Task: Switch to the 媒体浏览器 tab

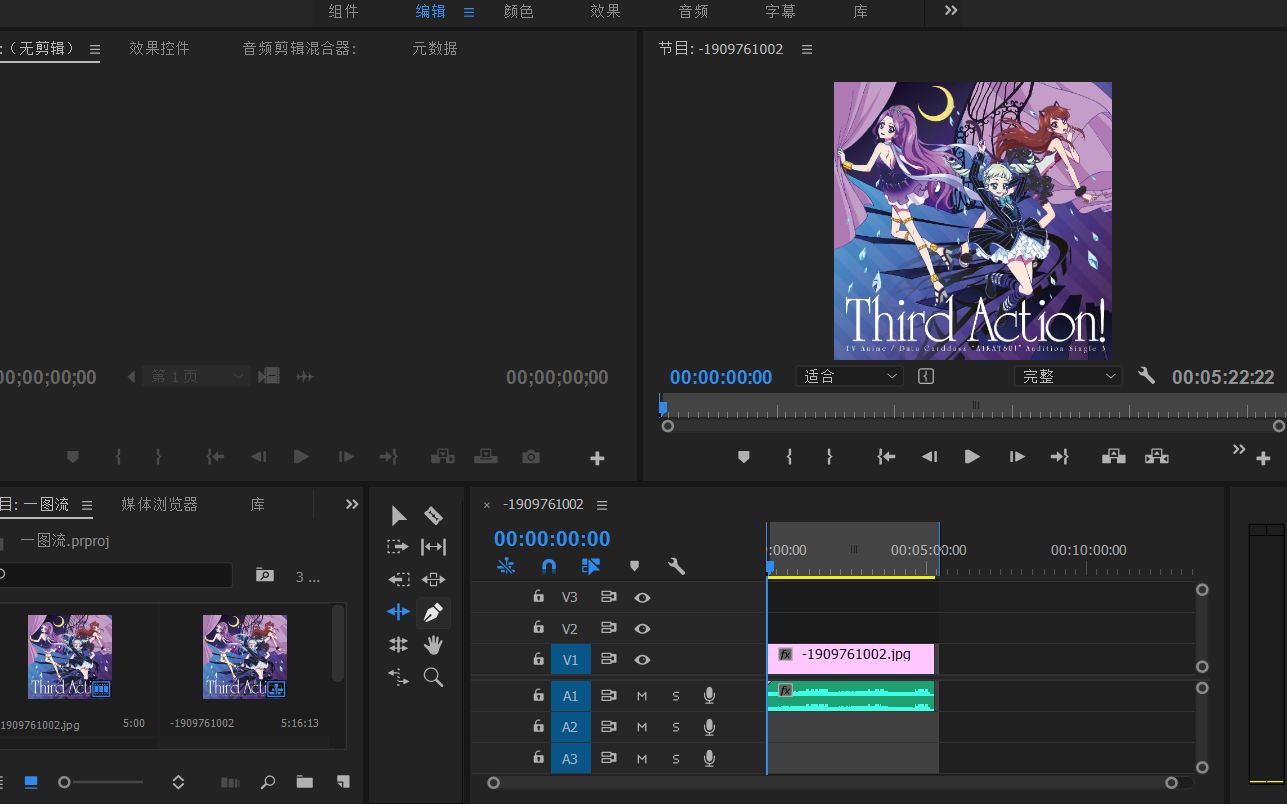Action: coord(160,504)
